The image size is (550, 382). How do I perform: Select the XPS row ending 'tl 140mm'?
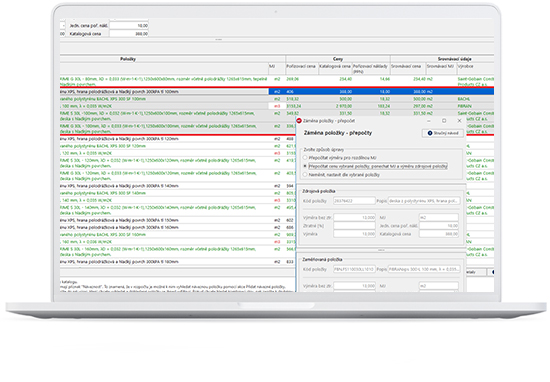tap(177, 186)
